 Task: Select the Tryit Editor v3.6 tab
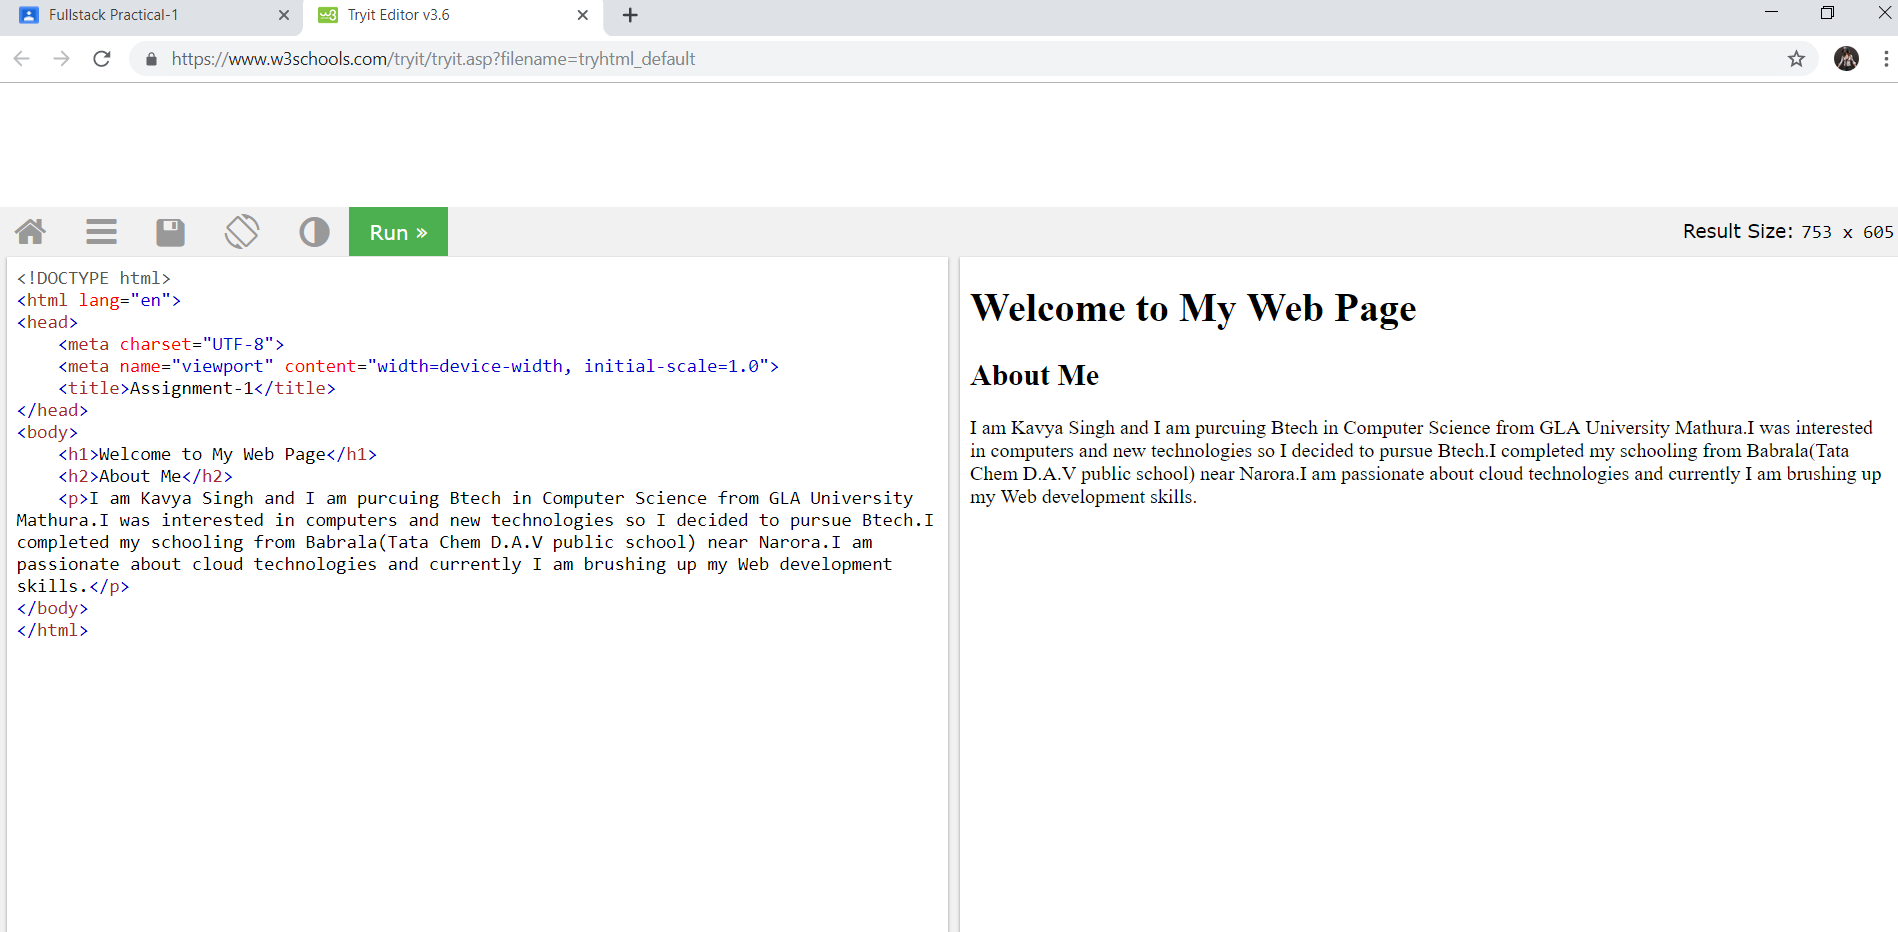pos(452,15)
